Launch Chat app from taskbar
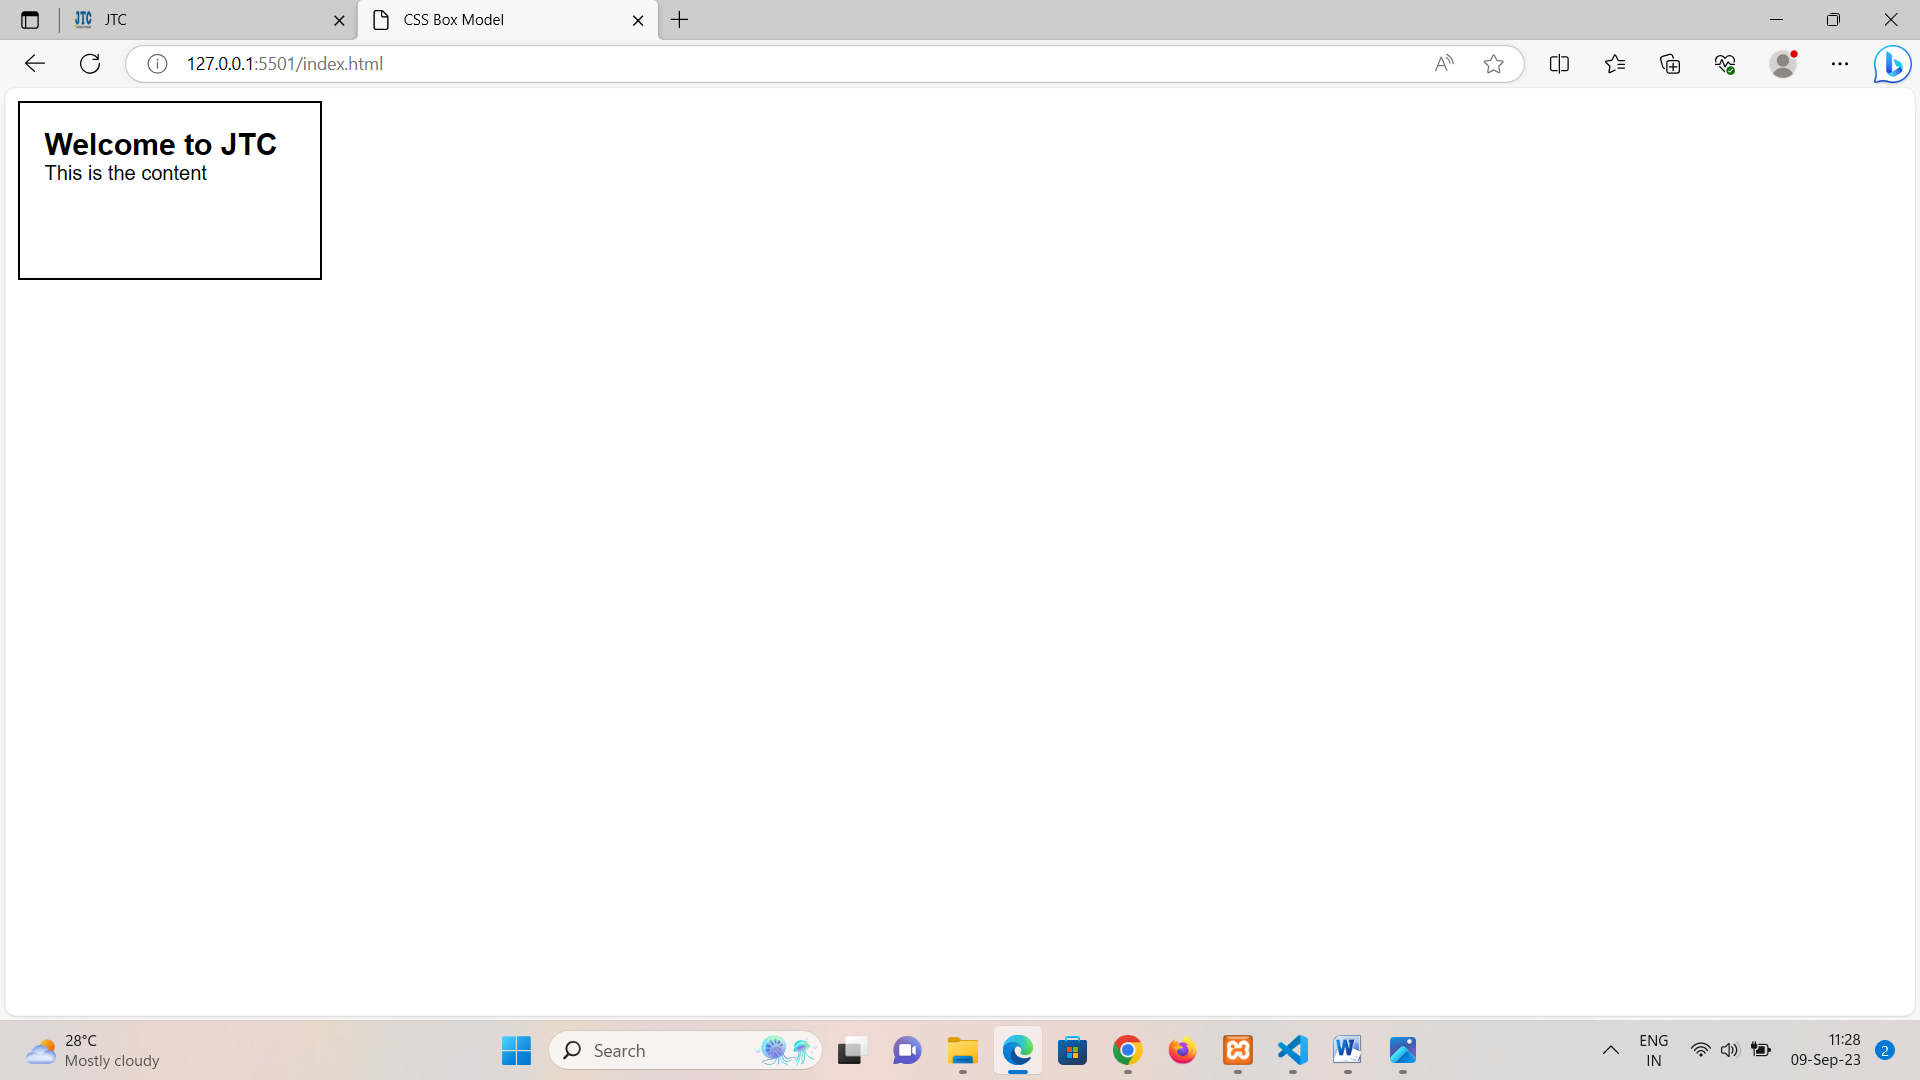1920x1080 pixels. 907,1051
